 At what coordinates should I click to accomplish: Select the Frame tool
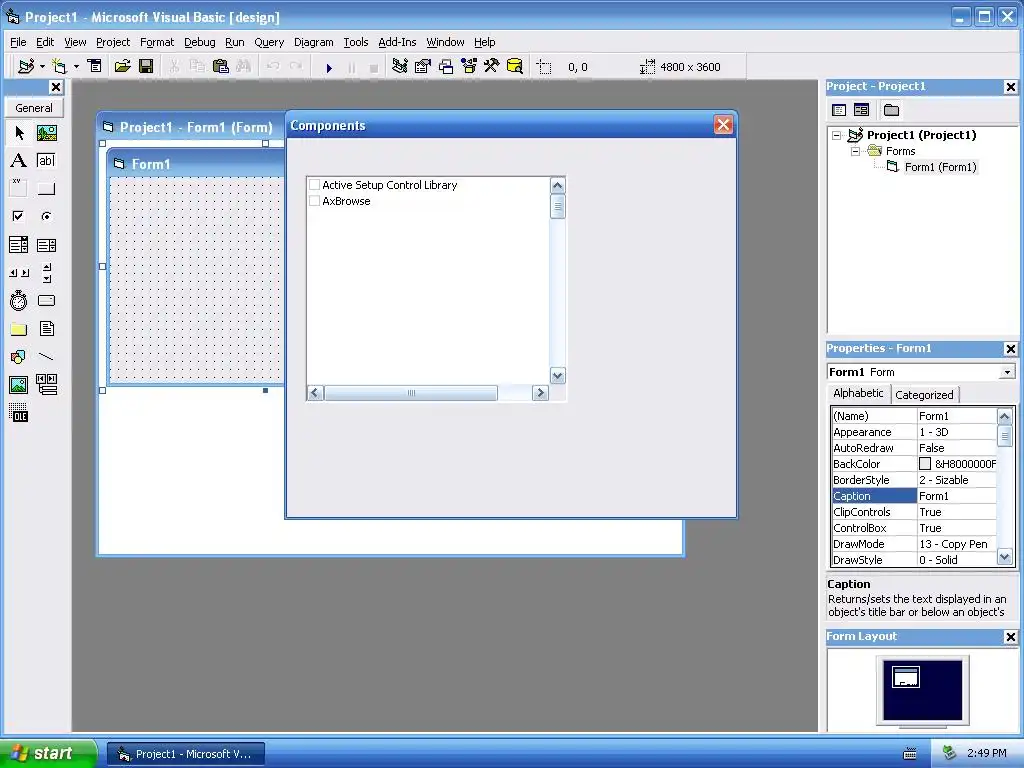(x=19, y=188)
